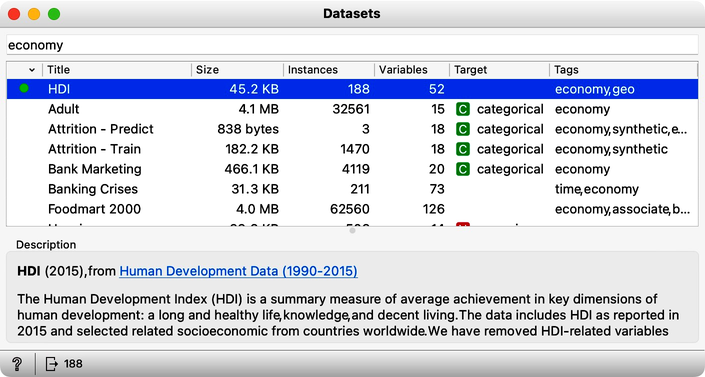Click categorical target text in Adult row
705x377 pixels.
point(510,109)
